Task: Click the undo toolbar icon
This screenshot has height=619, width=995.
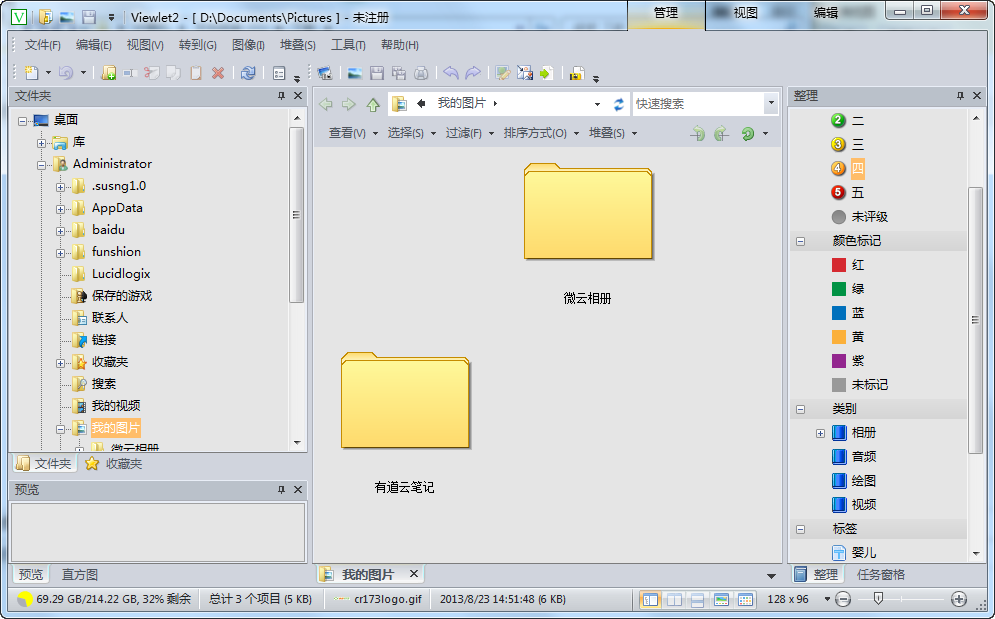Action: point(66,73)
